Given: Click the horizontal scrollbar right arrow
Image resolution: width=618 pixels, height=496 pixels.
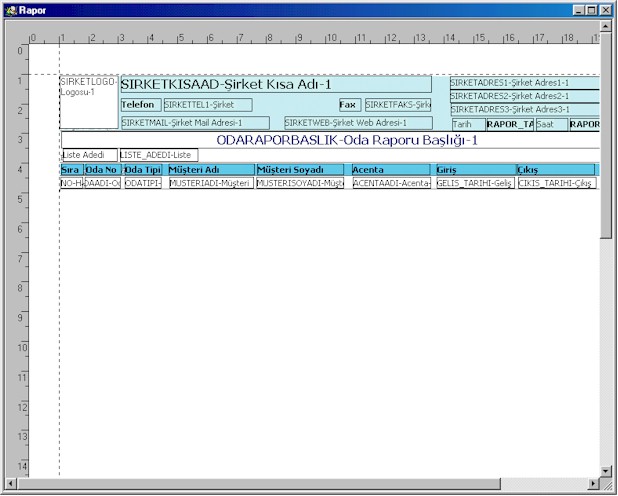Looking at the screenshot, I should 593,485.
